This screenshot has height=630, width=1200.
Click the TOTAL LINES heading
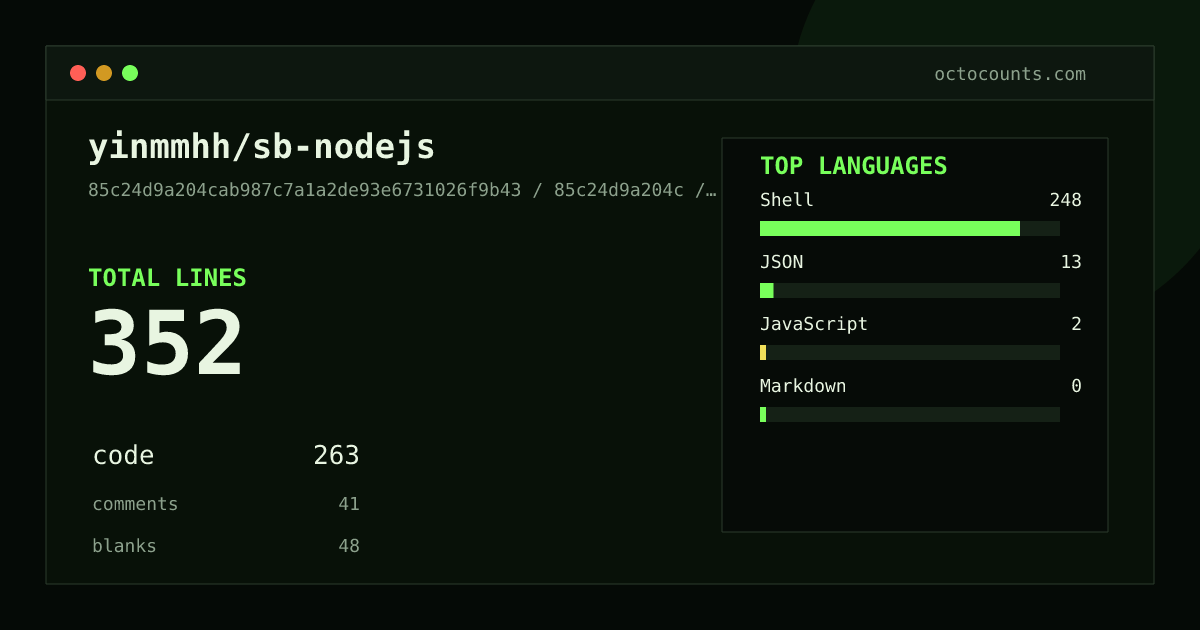(x=167, y=278)
